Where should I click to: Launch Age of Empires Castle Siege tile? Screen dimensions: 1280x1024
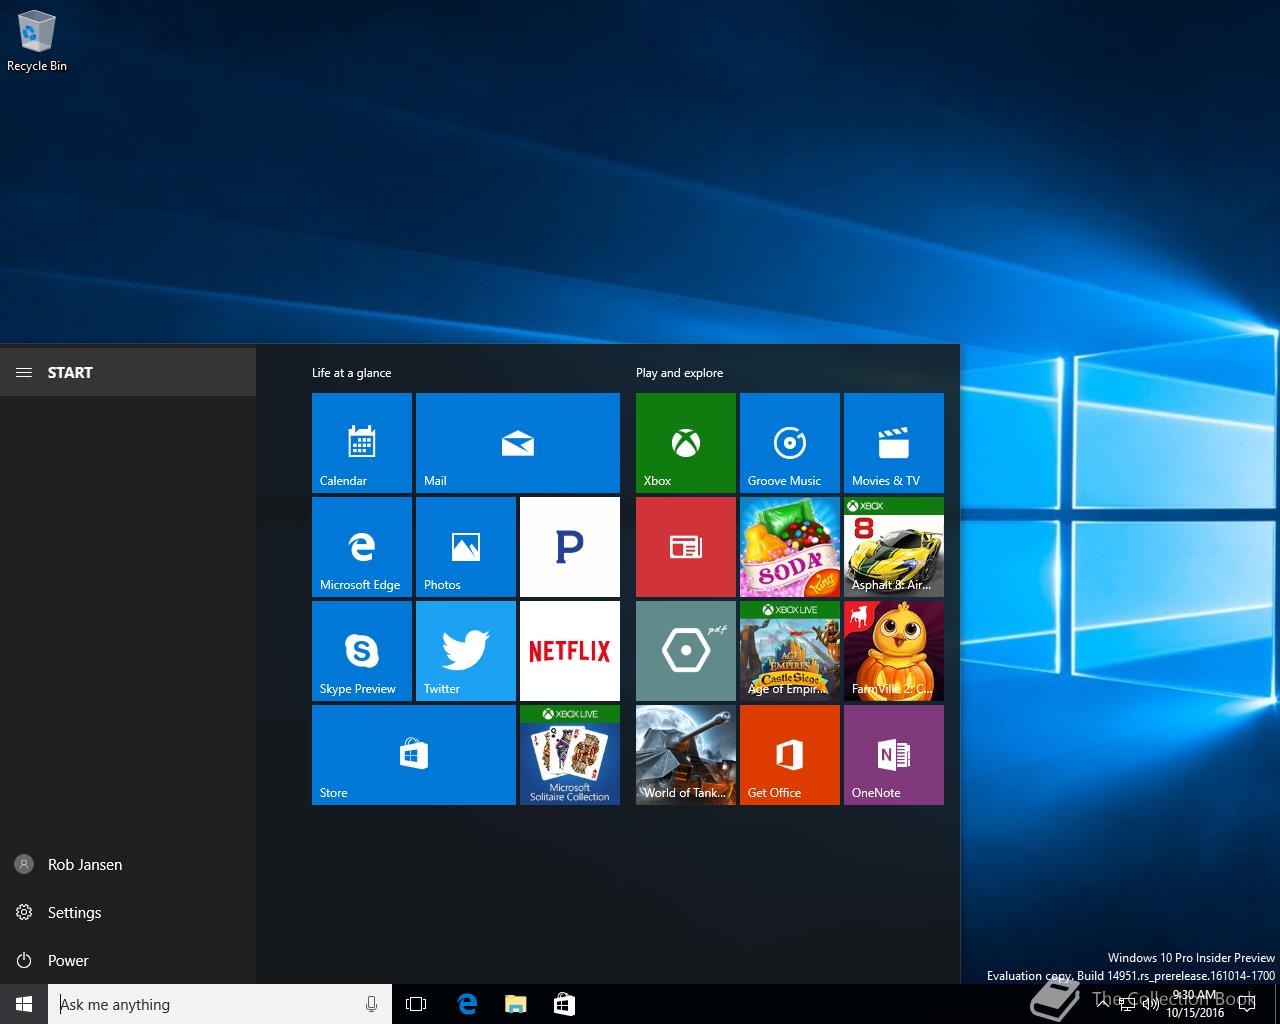tap(790, 651)
